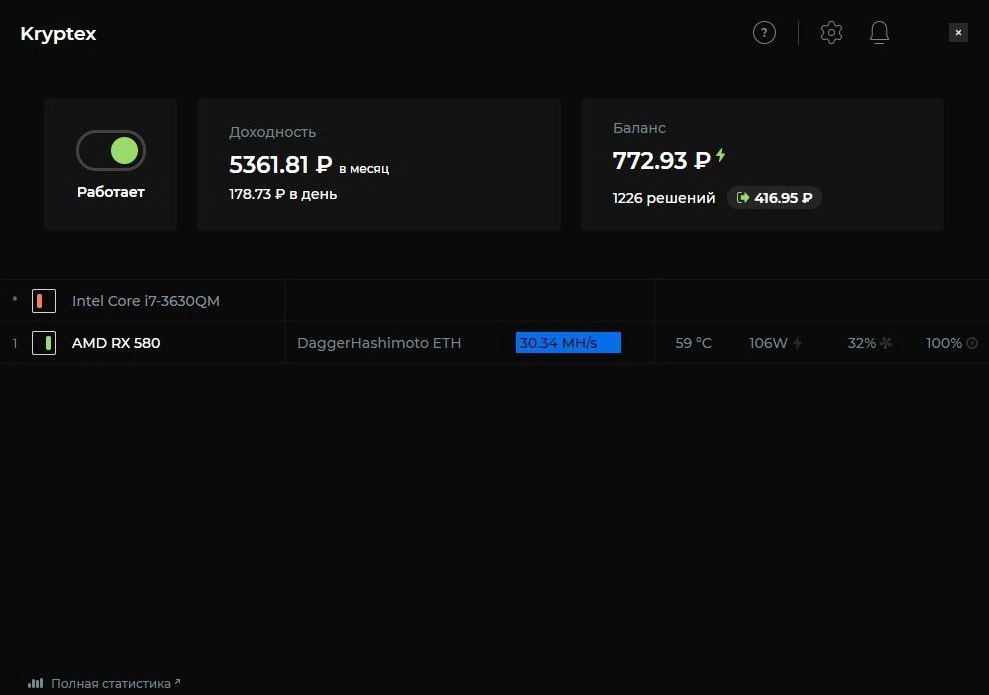This screenshot has height=695, width=989.
Task: Click the 772.93 ₽ balance amount
Action: pos(662,161)
